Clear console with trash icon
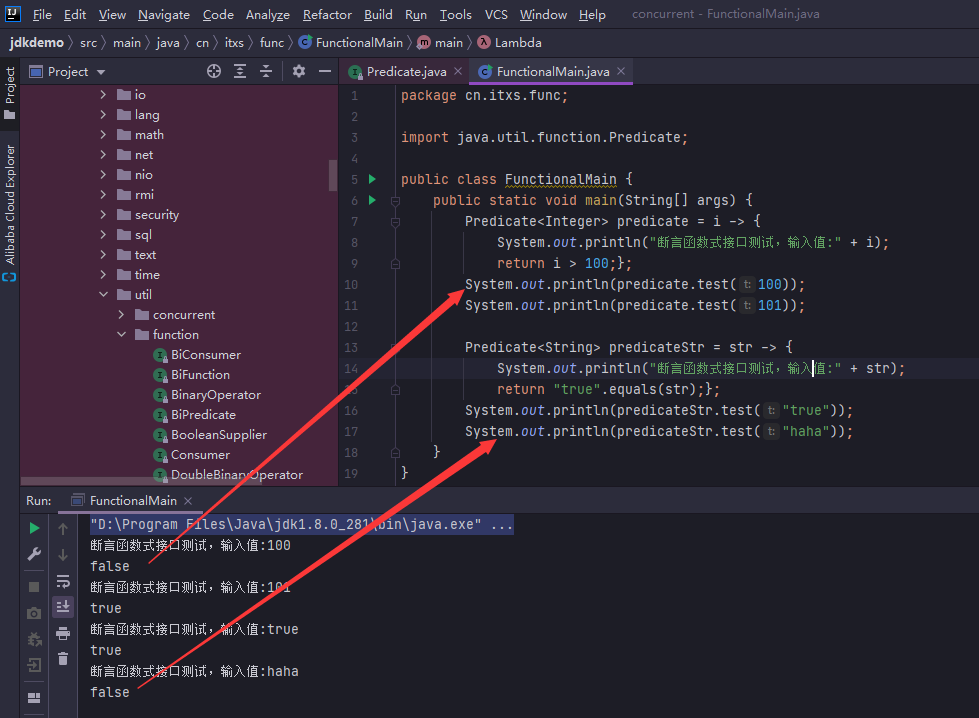 click(63, 659)
